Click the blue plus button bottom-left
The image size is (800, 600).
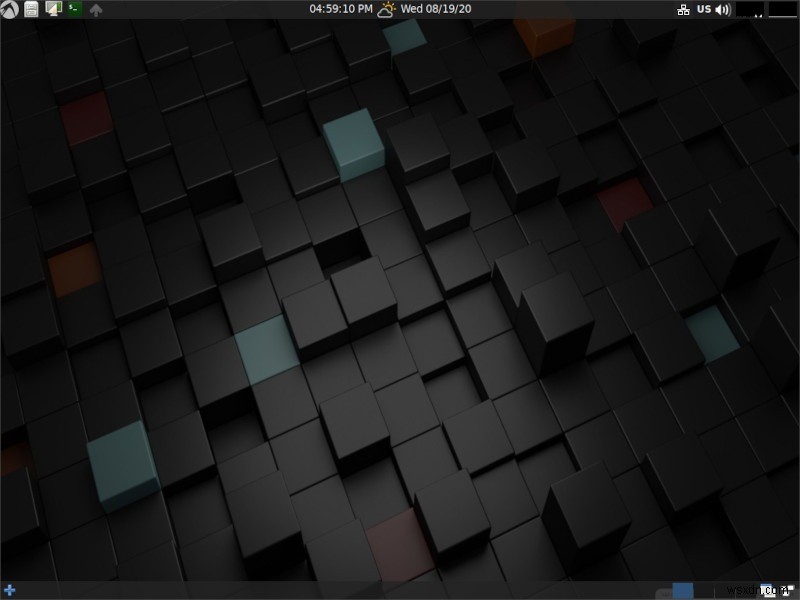click(7, 592)
